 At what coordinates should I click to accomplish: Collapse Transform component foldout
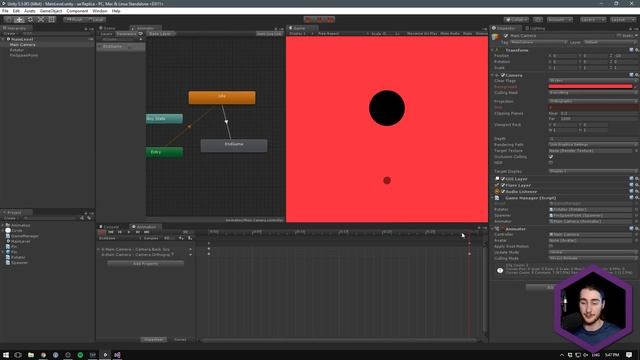492,50
